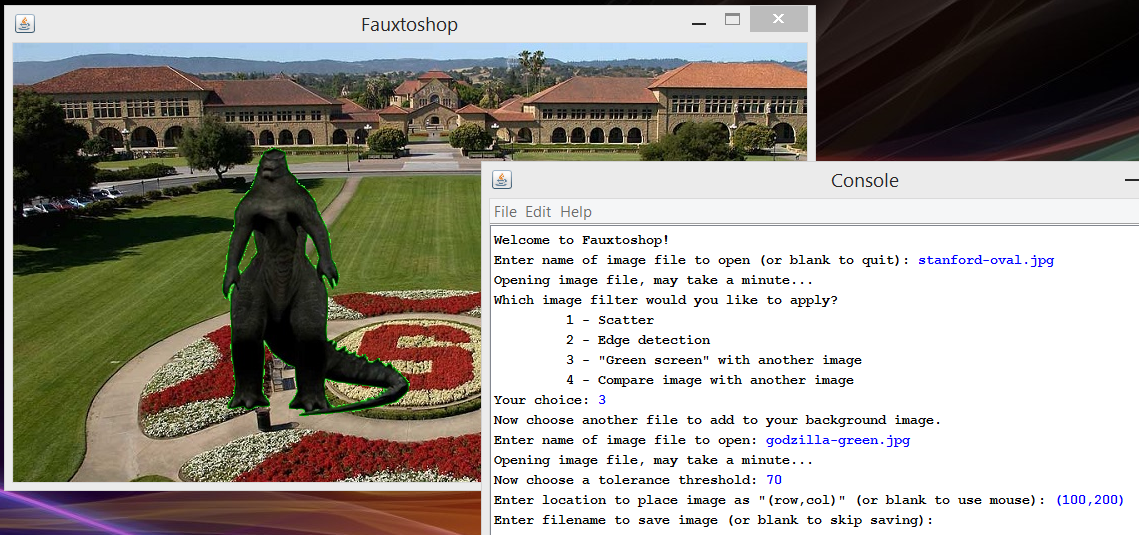Click the 'Welcome to Fauxtoshop!' line
The height and width of the screenshot is (535, 1139).
581,240
